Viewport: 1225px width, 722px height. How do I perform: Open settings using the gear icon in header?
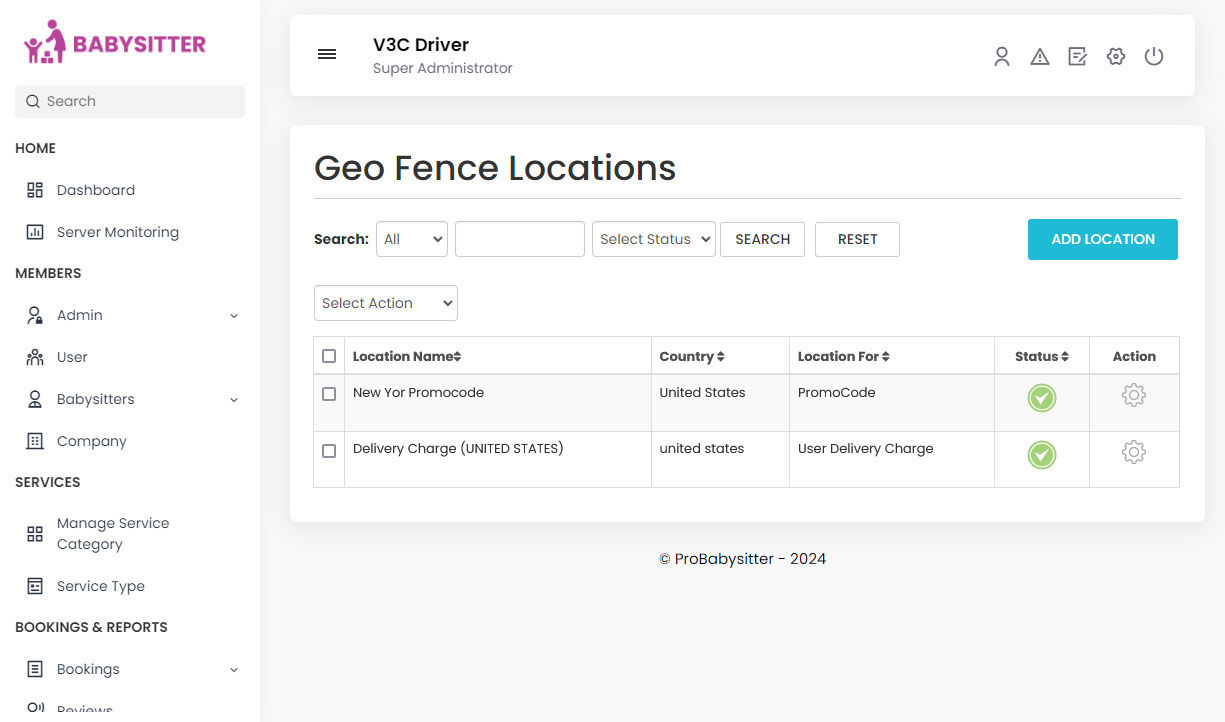pos(1116,57)
